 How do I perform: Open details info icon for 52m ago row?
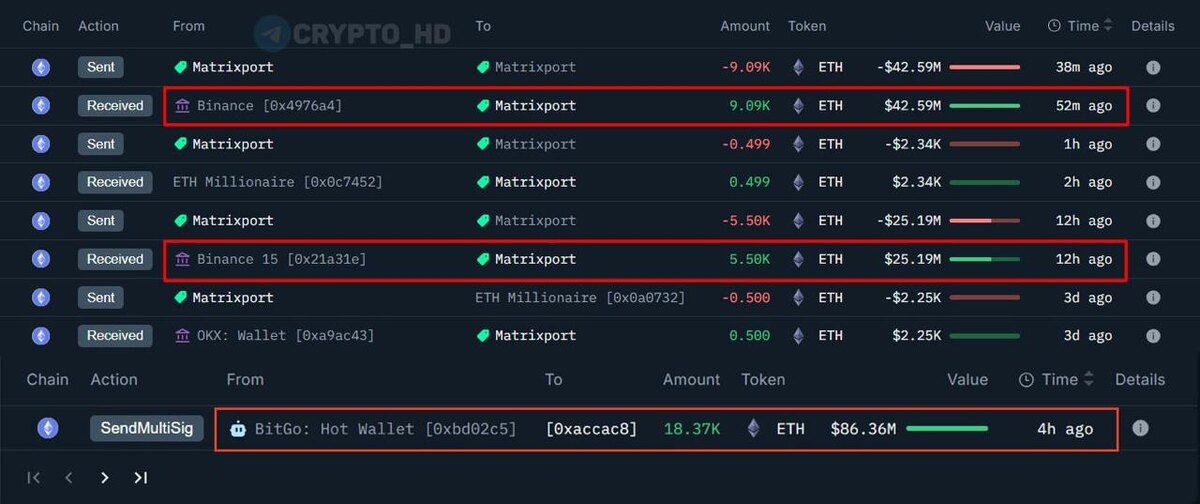(x=1153, y=105)
